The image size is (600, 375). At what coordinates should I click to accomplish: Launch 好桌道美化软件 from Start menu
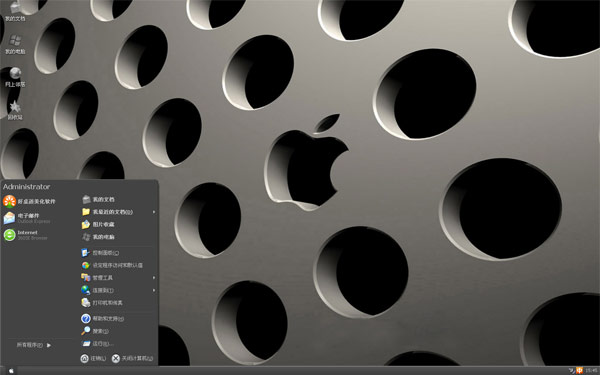point(29,201)
